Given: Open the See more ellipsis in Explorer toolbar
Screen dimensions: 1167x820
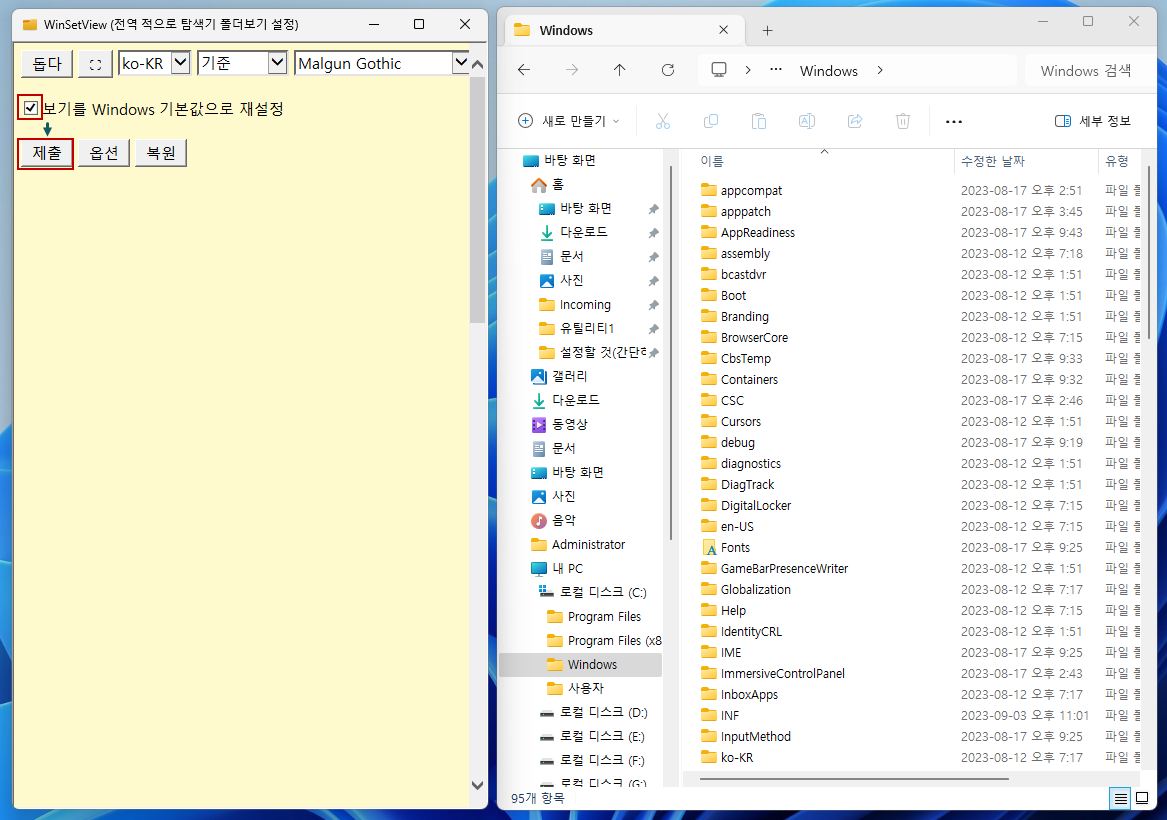Looking at the screenshot, I should point(953,121).
